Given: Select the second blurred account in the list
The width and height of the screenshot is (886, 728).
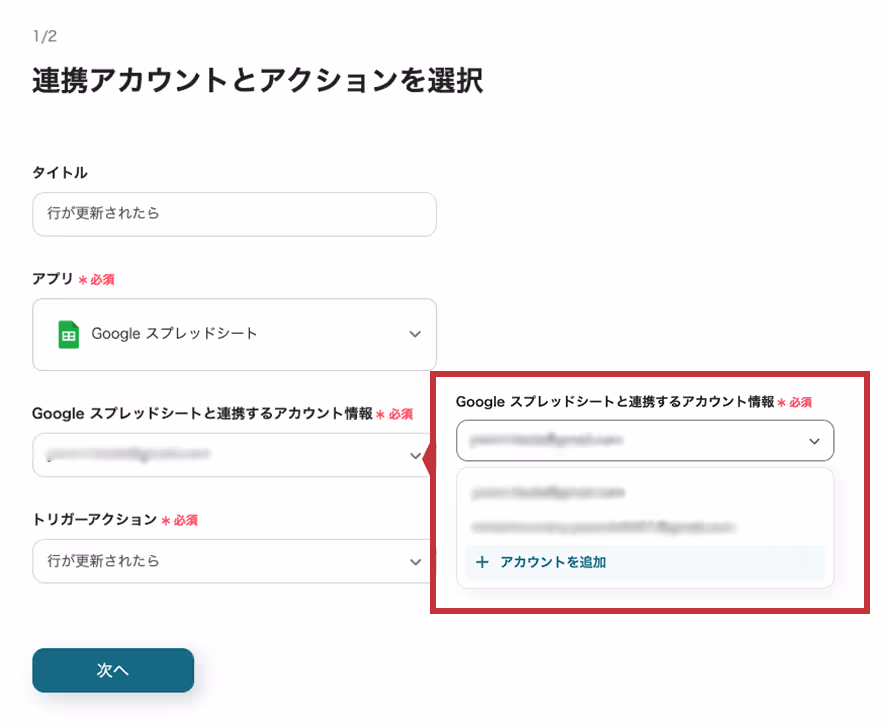Looking at the screenshot, I should coord(645,527).
